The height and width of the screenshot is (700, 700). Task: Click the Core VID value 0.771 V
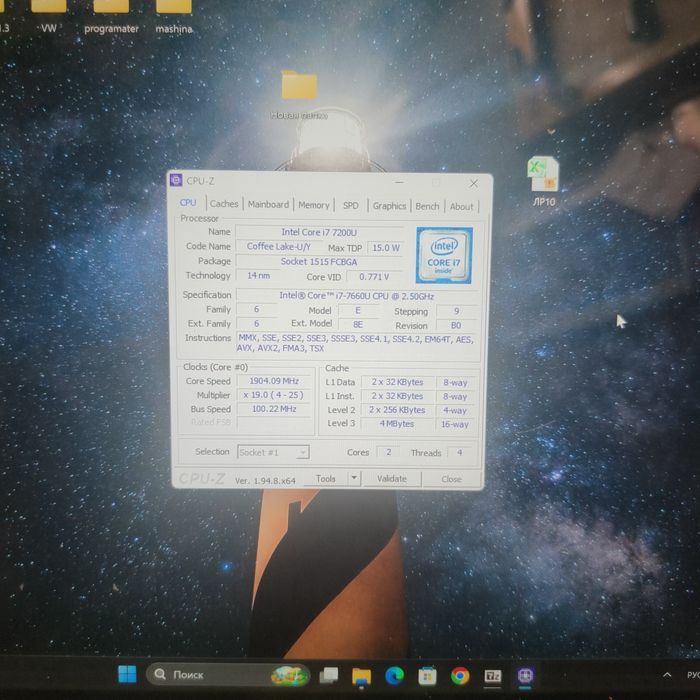point(374,277)
